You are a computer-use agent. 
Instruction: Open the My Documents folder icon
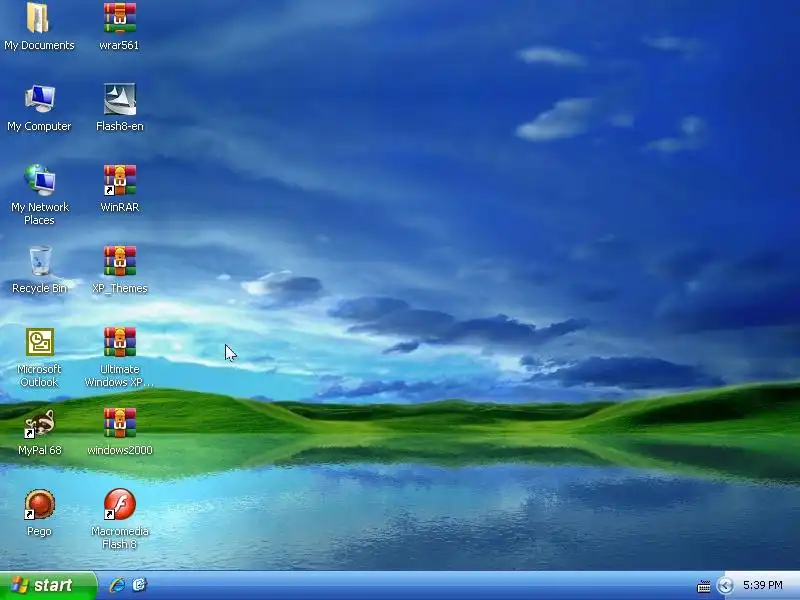[x=38, y=18]
